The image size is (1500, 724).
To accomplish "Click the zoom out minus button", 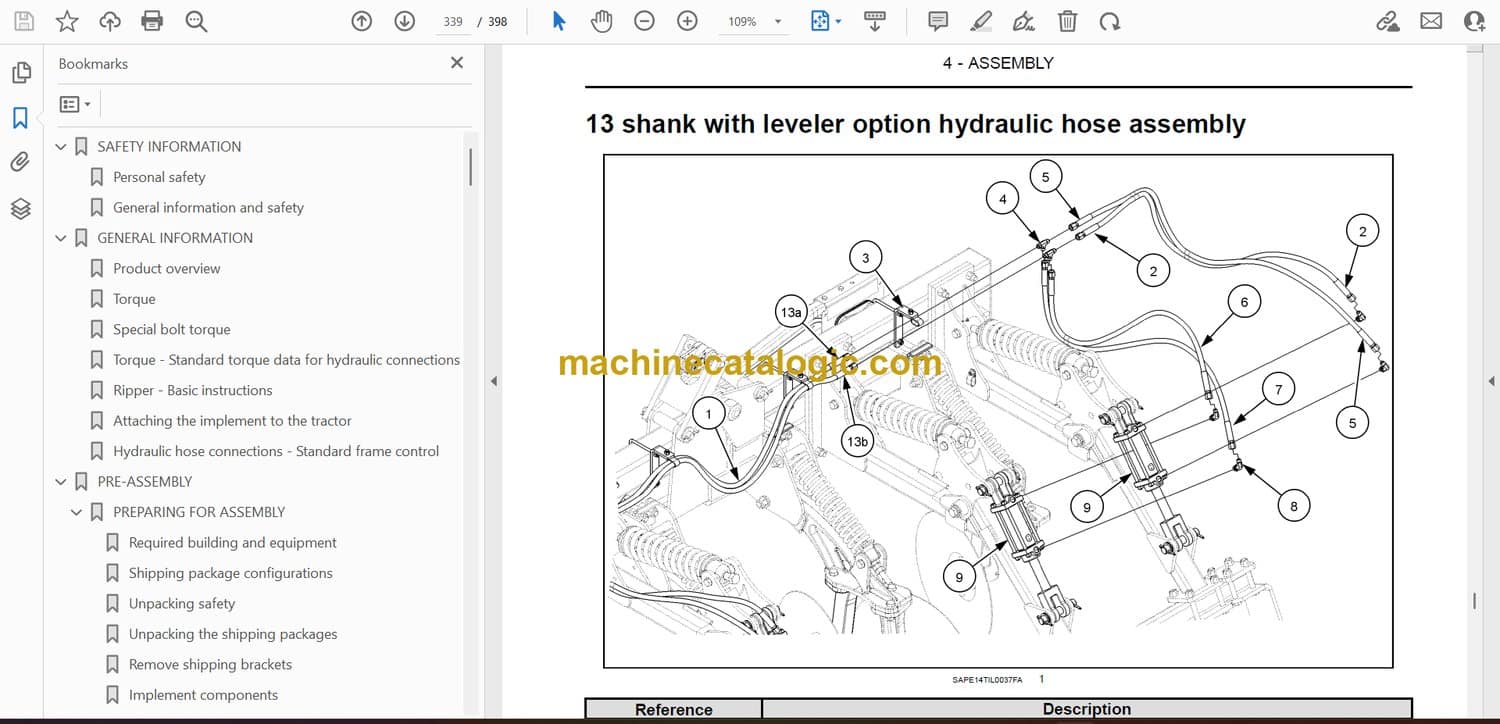I will click(644, 21).
